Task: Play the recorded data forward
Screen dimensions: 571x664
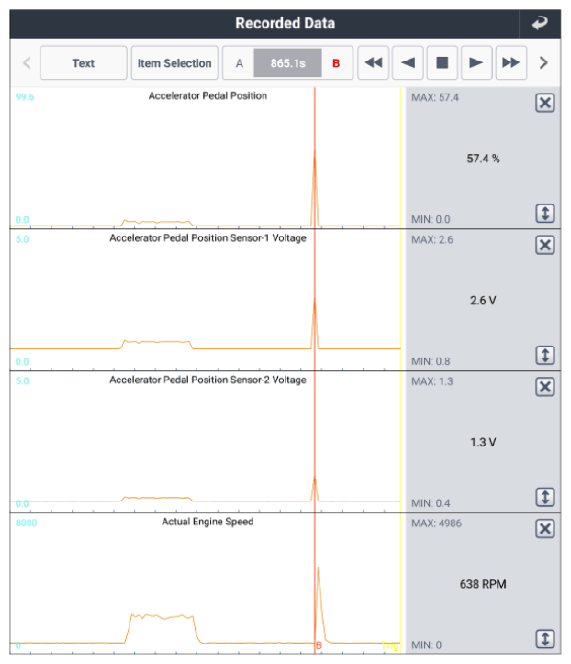Action: point(477,63)
